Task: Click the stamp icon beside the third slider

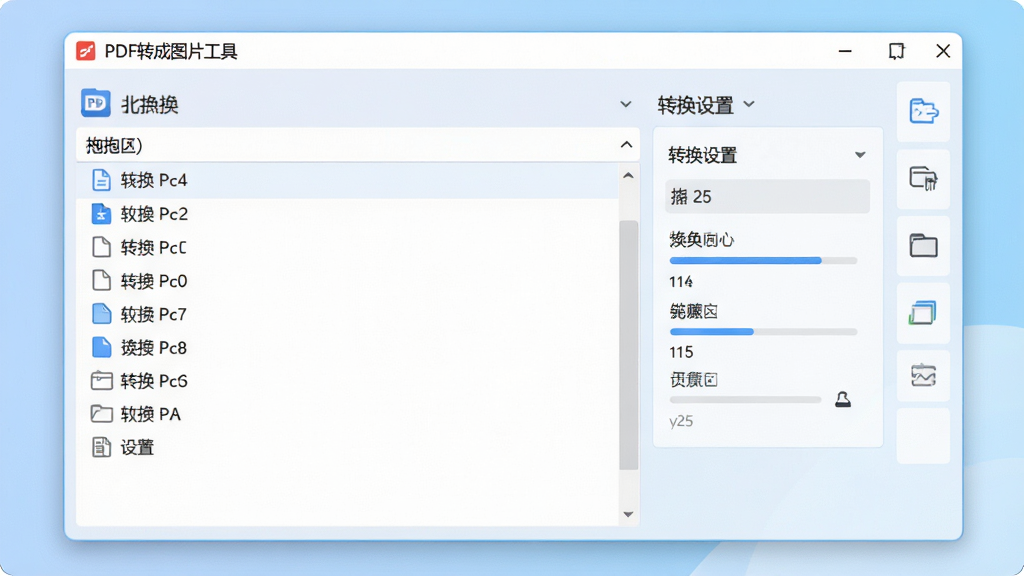Action: (843, 399)
